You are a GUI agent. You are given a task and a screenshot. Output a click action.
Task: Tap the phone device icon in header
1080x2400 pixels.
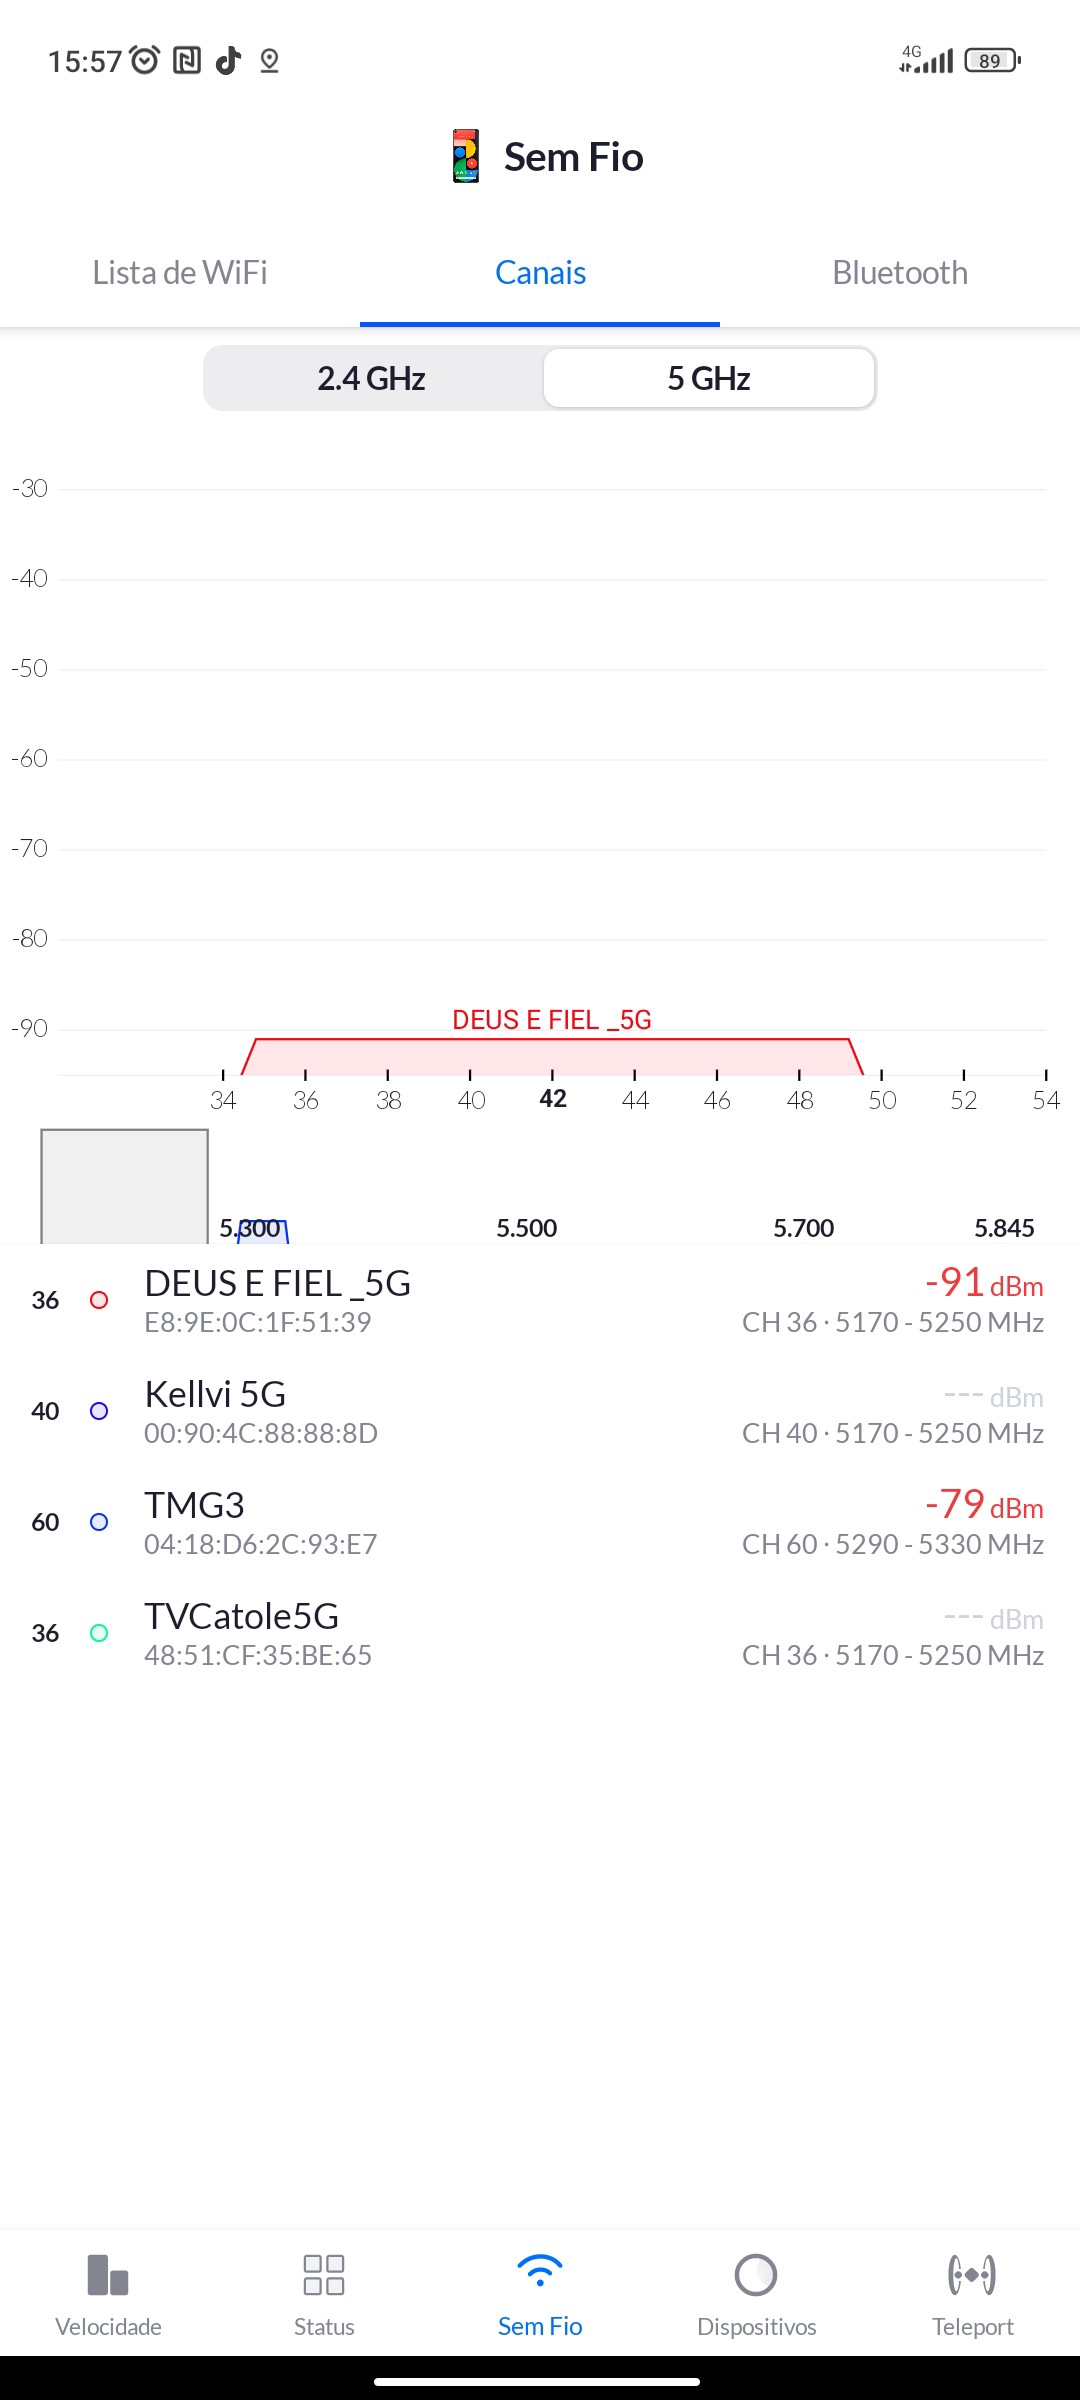click(466, 156)
